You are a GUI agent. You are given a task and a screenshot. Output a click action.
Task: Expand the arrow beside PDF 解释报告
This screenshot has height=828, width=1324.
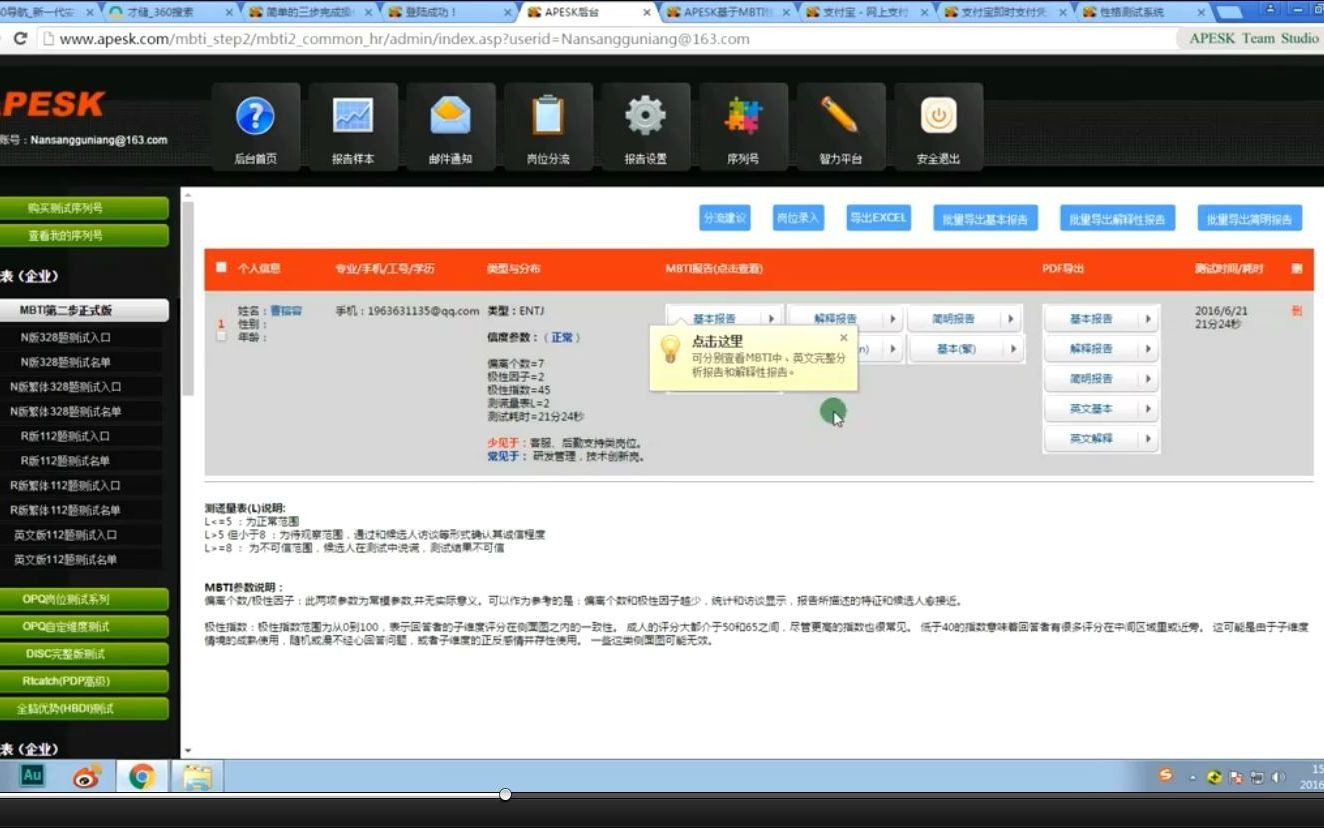pyautogui.click(x=1147, y=349)
